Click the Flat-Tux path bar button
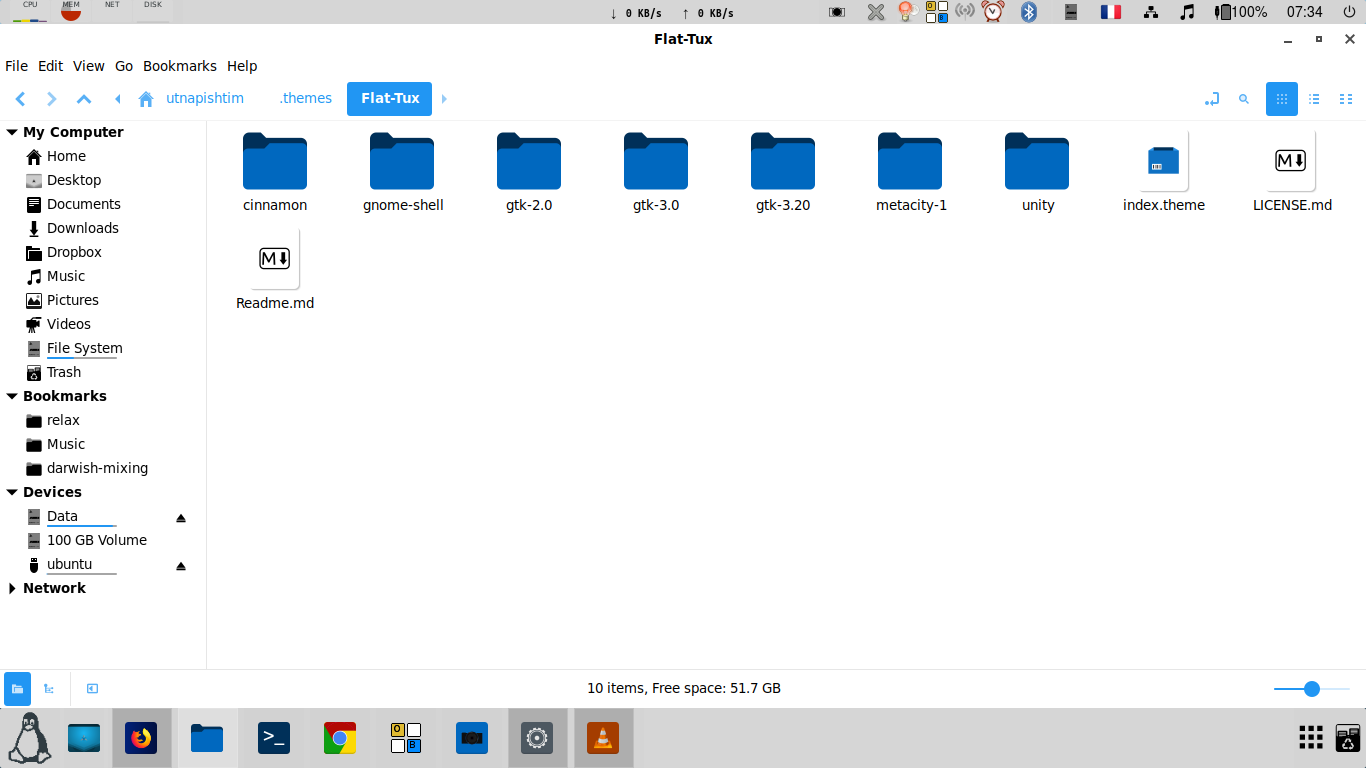The height and width of the screenshot is (768, 1366). point(390,99)
